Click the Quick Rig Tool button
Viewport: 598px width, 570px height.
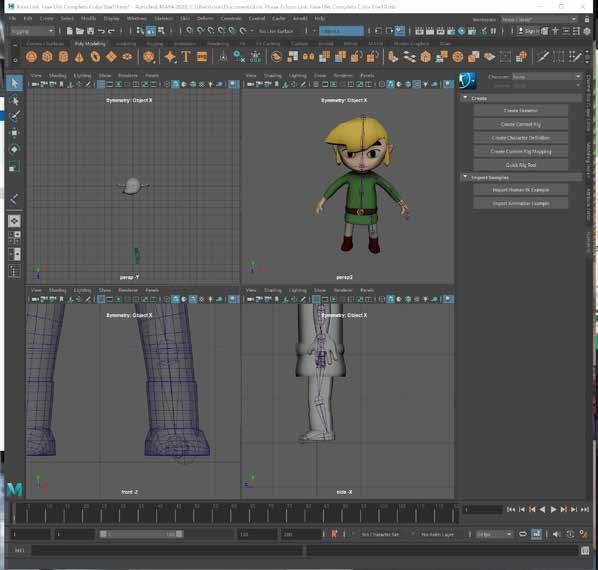[x=521, y=165]
